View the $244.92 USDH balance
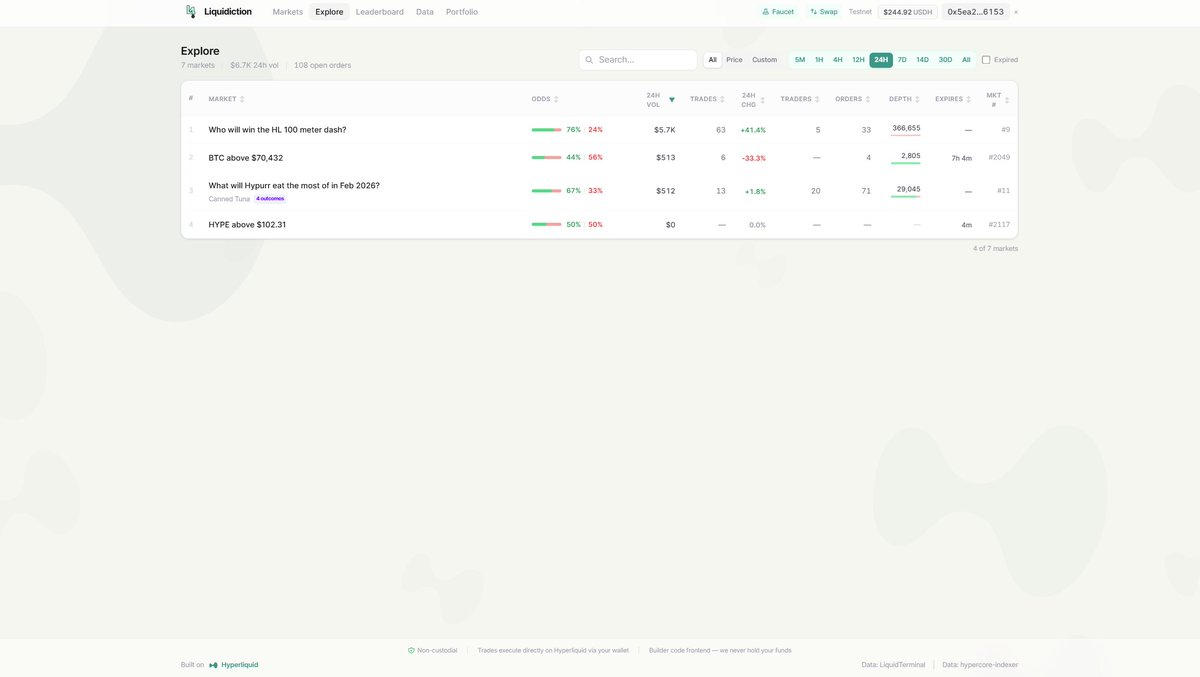Image resolution: width=1200 pixels, height=677 pixels. tap(908, 12)
